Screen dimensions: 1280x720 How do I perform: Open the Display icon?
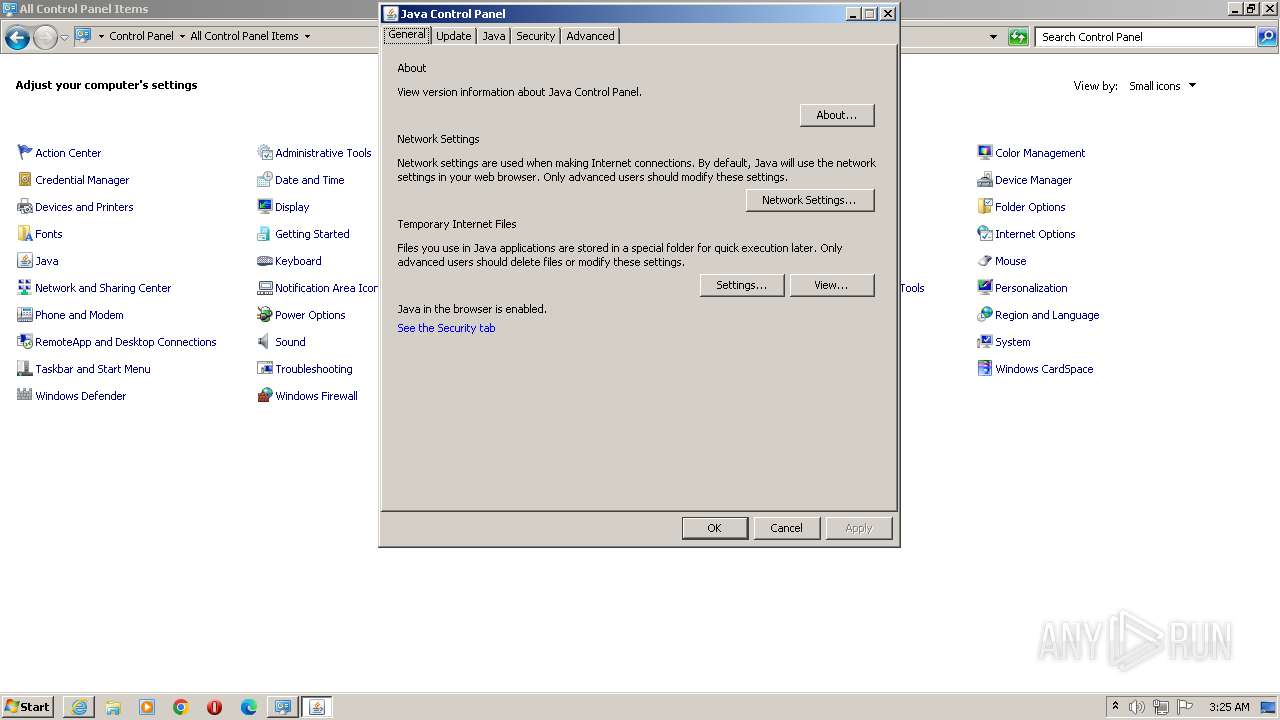click(265, 207)
